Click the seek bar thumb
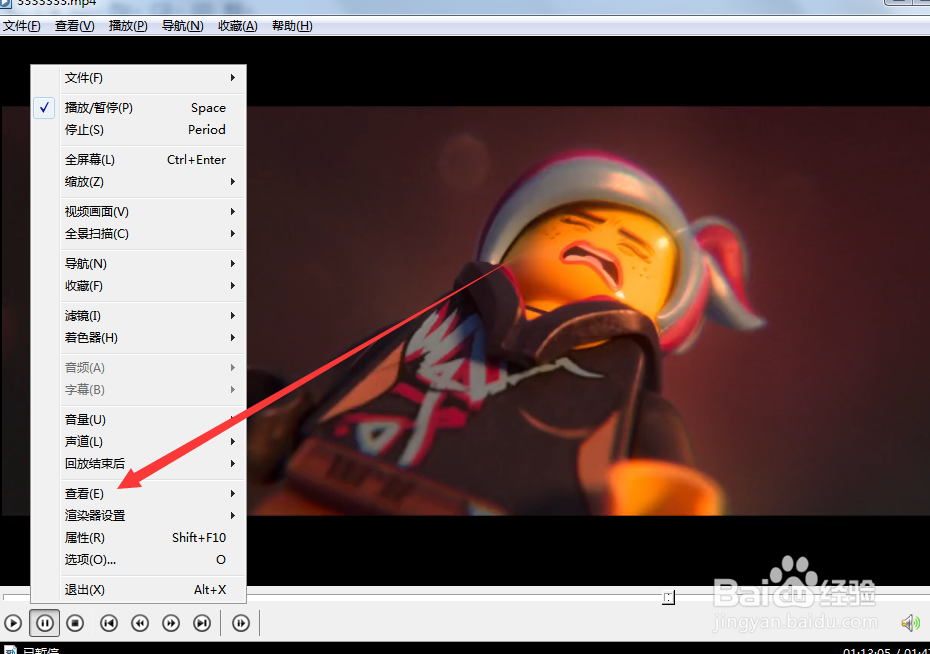 (x=668, y=598)
